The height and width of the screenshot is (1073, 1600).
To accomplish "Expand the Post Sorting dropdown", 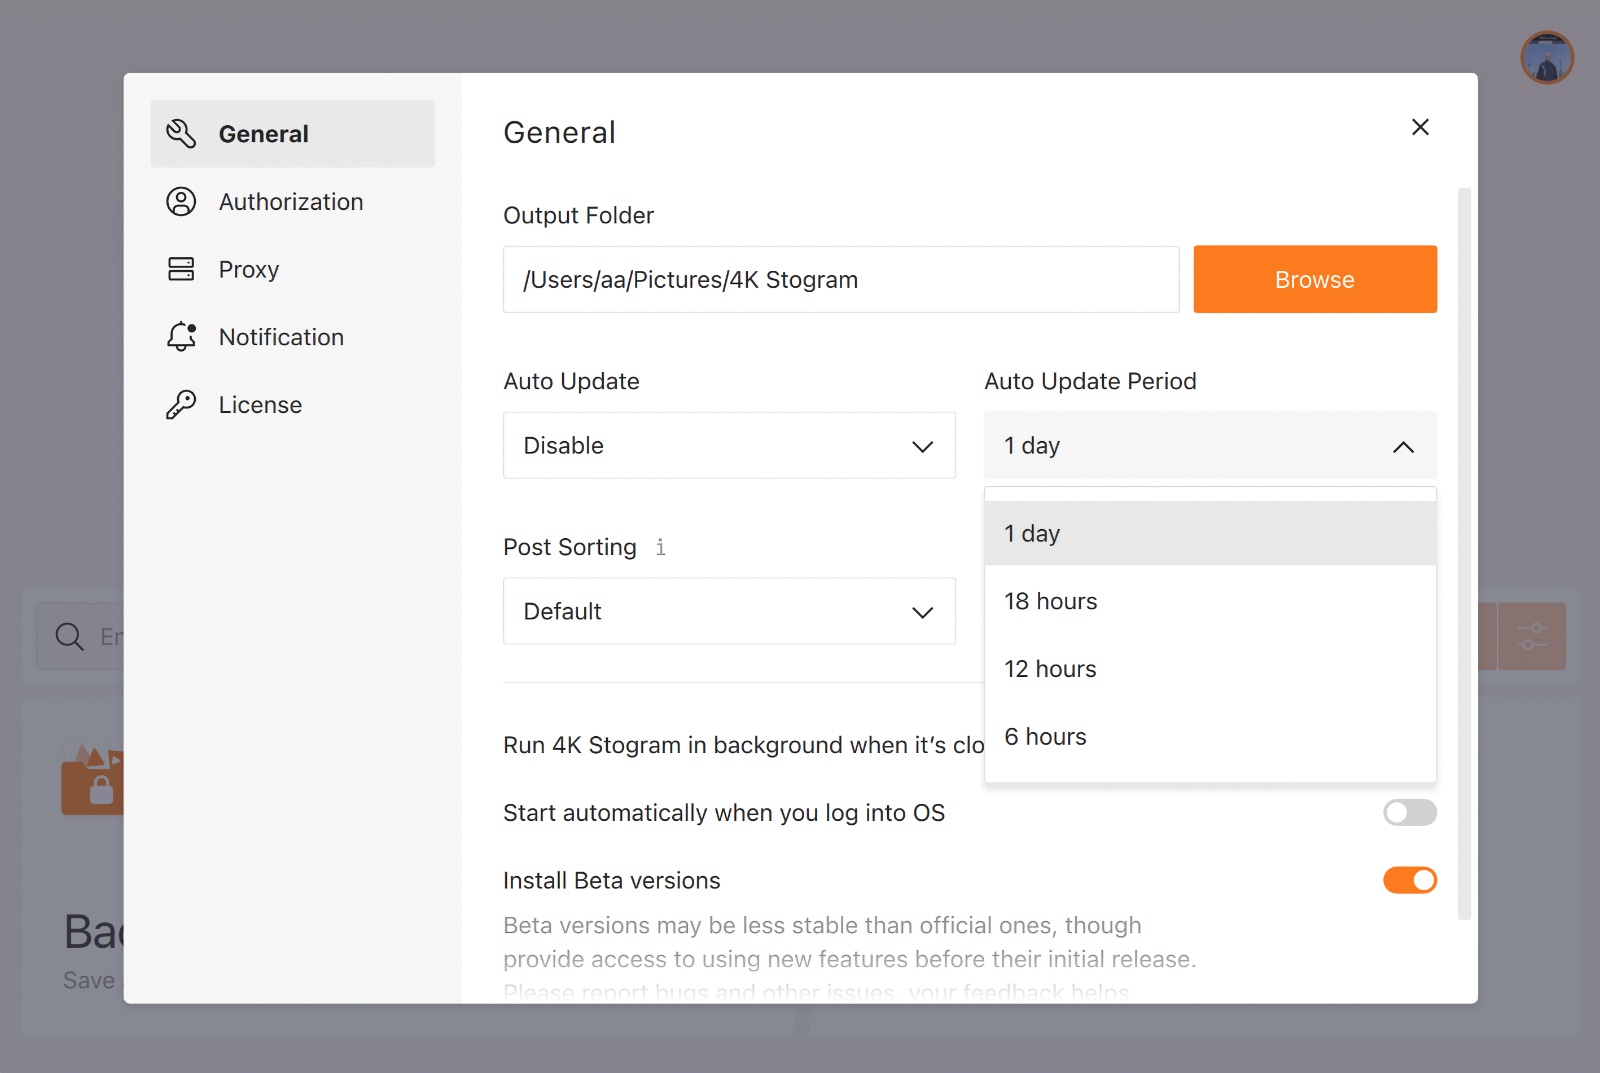I will [x=729, y=612].
